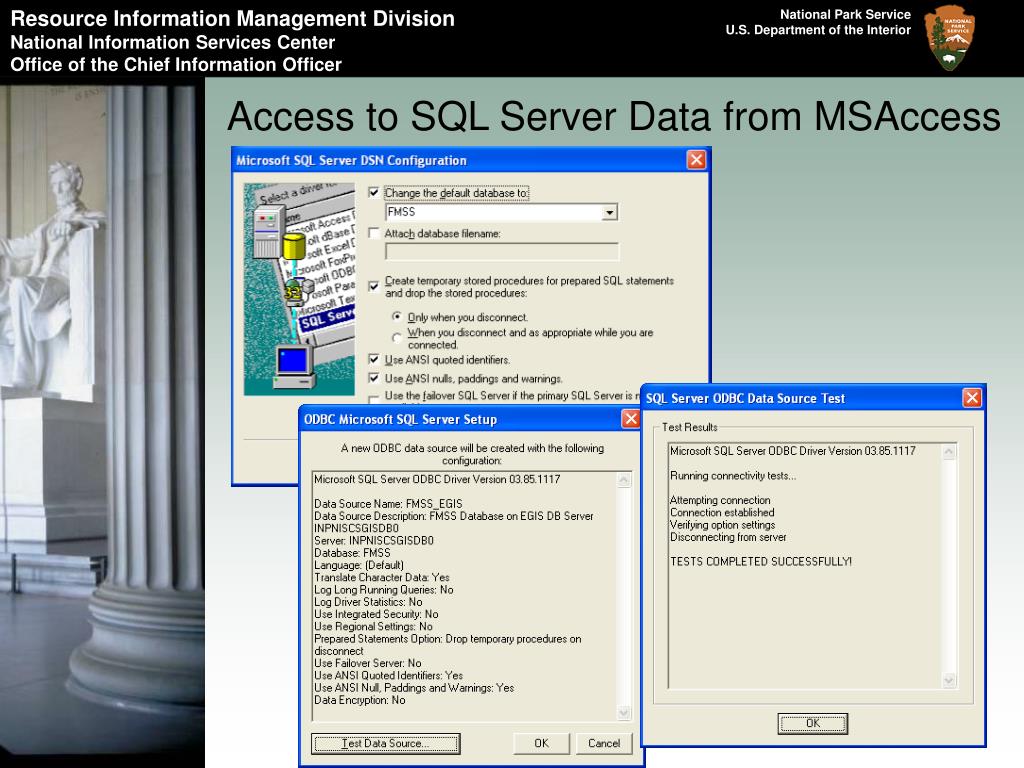1024x768 pixels.
Task: Click 'Data Source Name: FMSS_EGIS' line
Action: 388,504
